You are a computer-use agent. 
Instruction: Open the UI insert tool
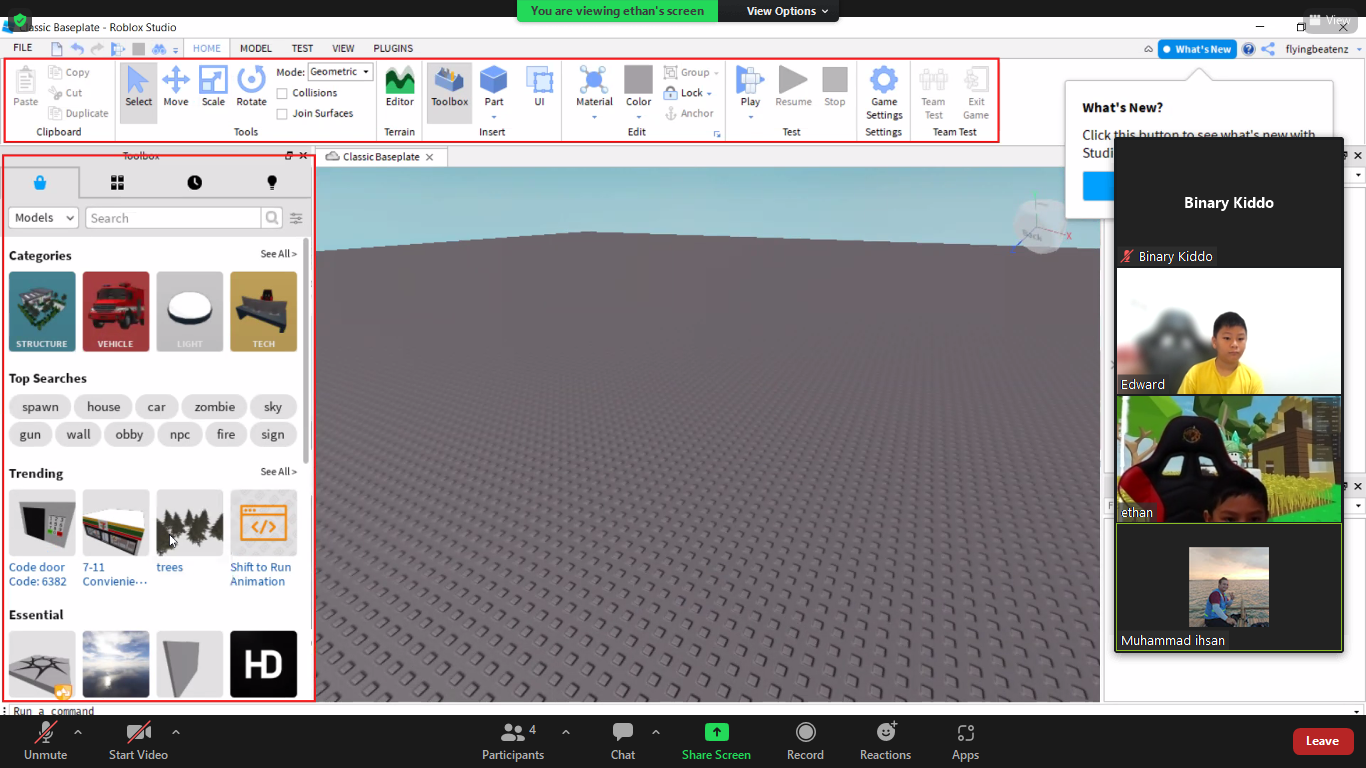pos(539,87)
